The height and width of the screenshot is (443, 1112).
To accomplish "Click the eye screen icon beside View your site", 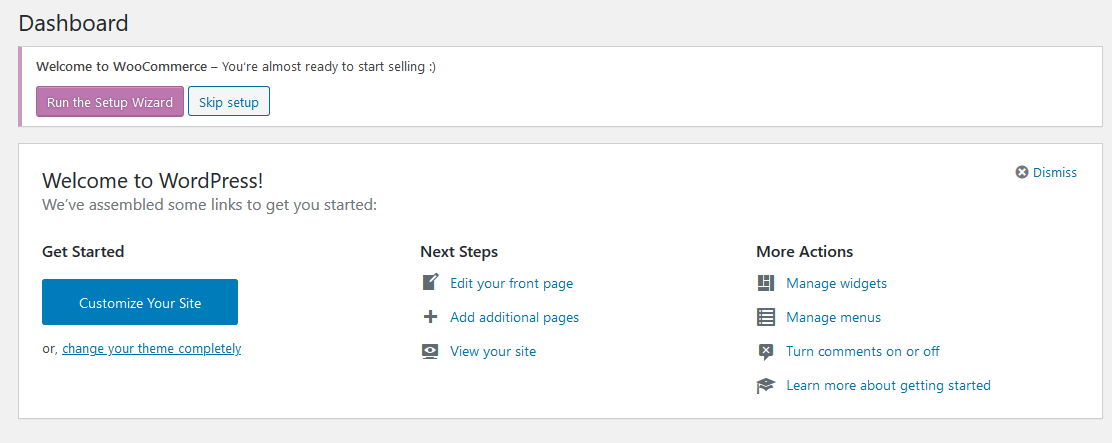I will [430, 352].
